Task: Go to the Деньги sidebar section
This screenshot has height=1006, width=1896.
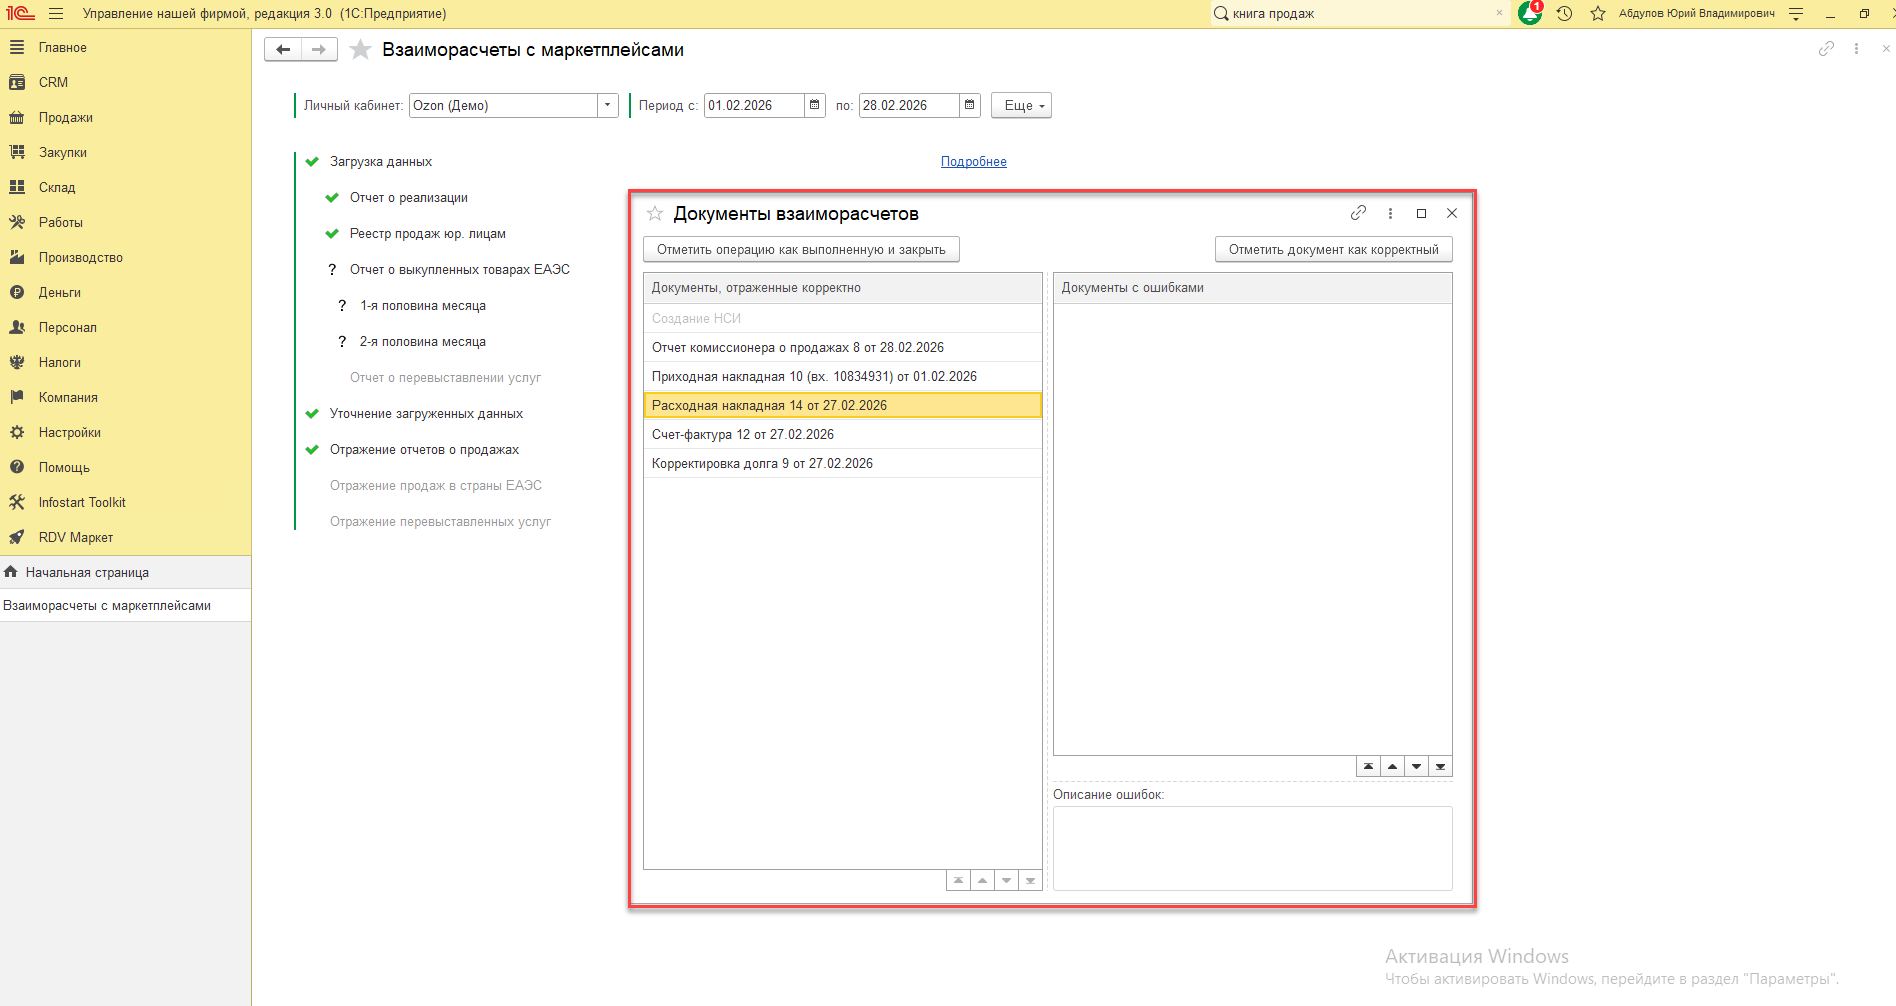Action: 60,292
